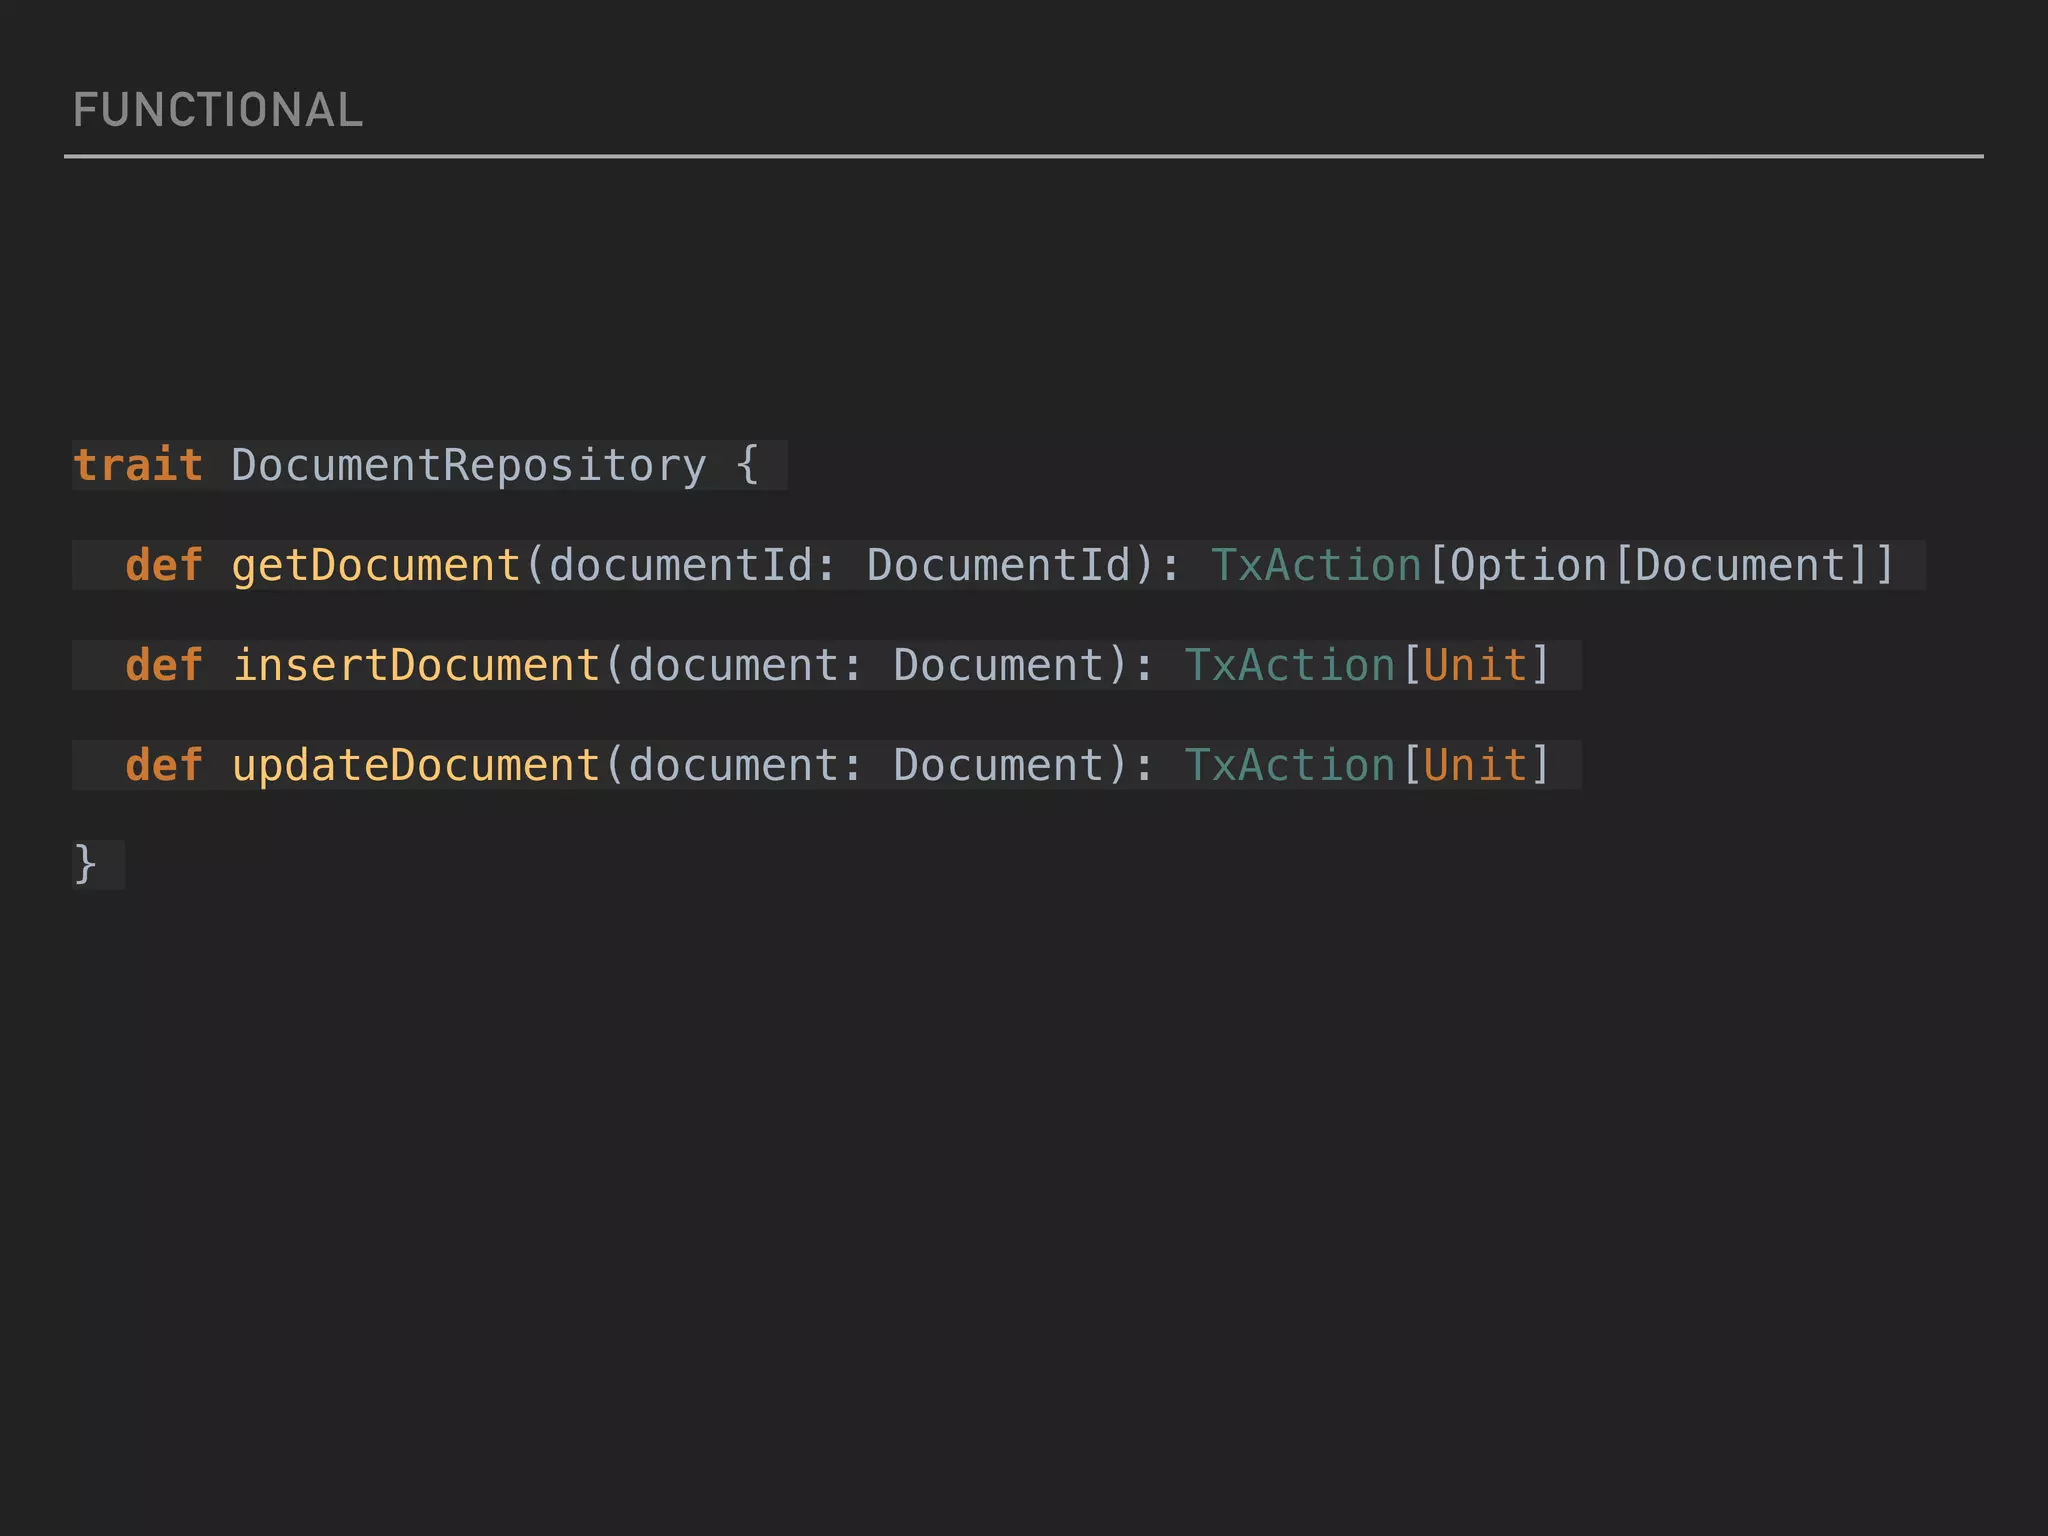The image size is (2048, 1536).
Task: Click TxAction on the updateDocument line
Action: pos(1290,766)
